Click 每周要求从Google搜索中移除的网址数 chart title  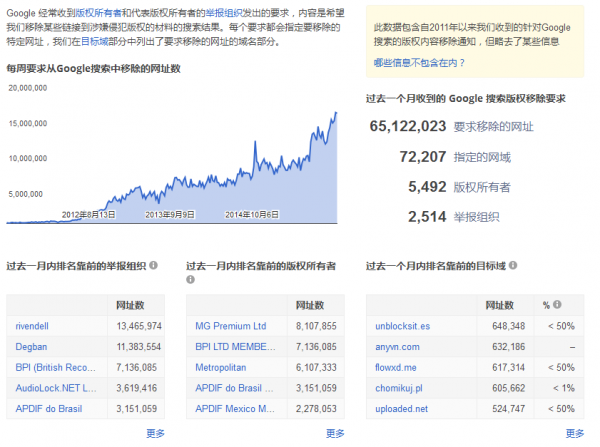(x=93, y=69)
